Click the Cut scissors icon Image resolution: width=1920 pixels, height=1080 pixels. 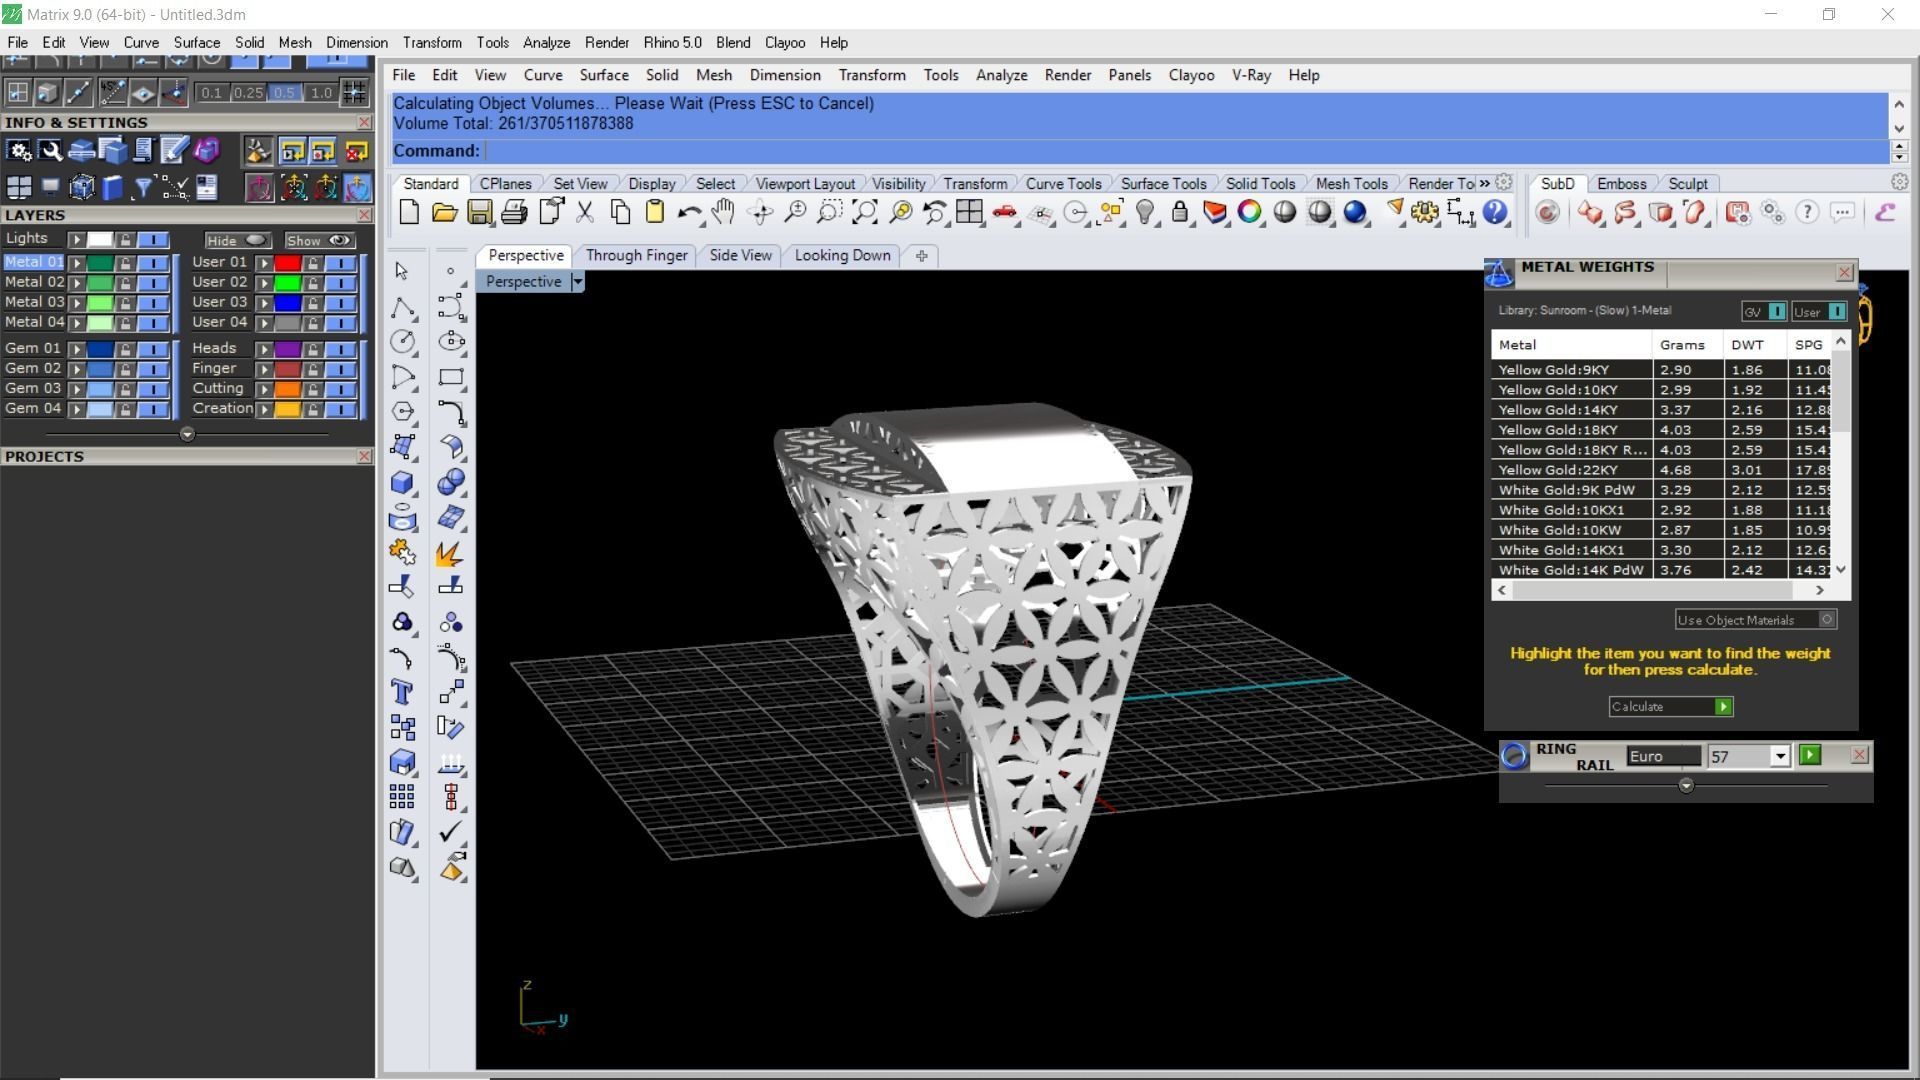585,212
